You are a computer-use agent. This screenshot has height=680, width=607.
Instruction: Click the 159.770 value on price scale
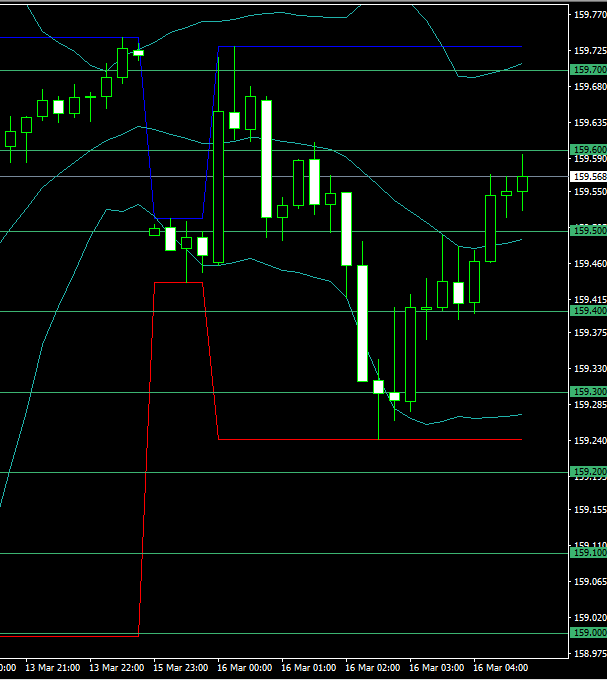pos(586,15)
